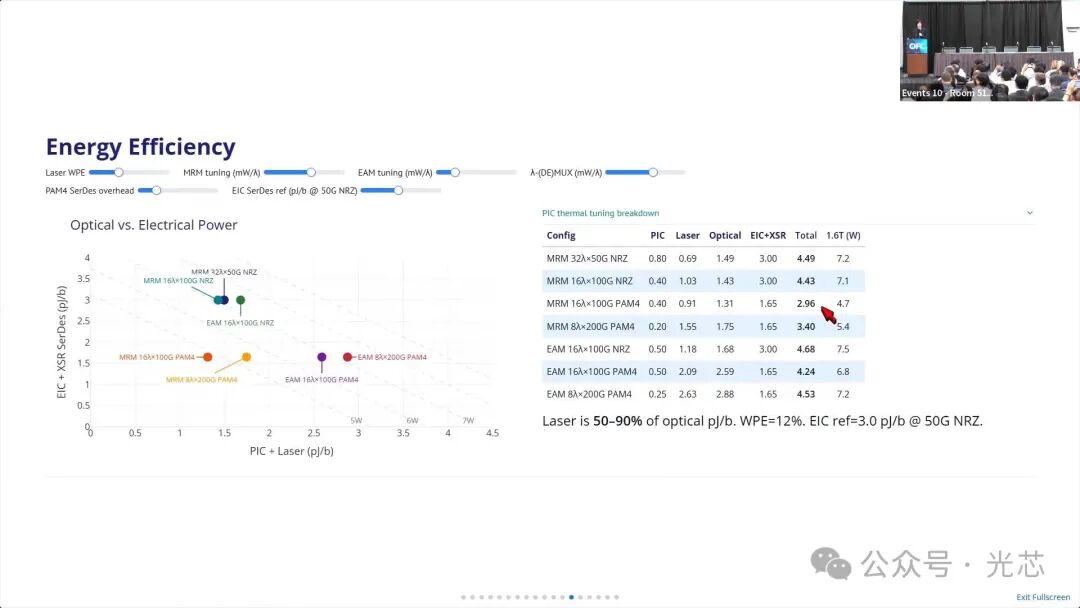The image size is (1080, 608).
Task: Click the EAM 8λ×200G PAM4 red data point
Action: pos(347,357)
